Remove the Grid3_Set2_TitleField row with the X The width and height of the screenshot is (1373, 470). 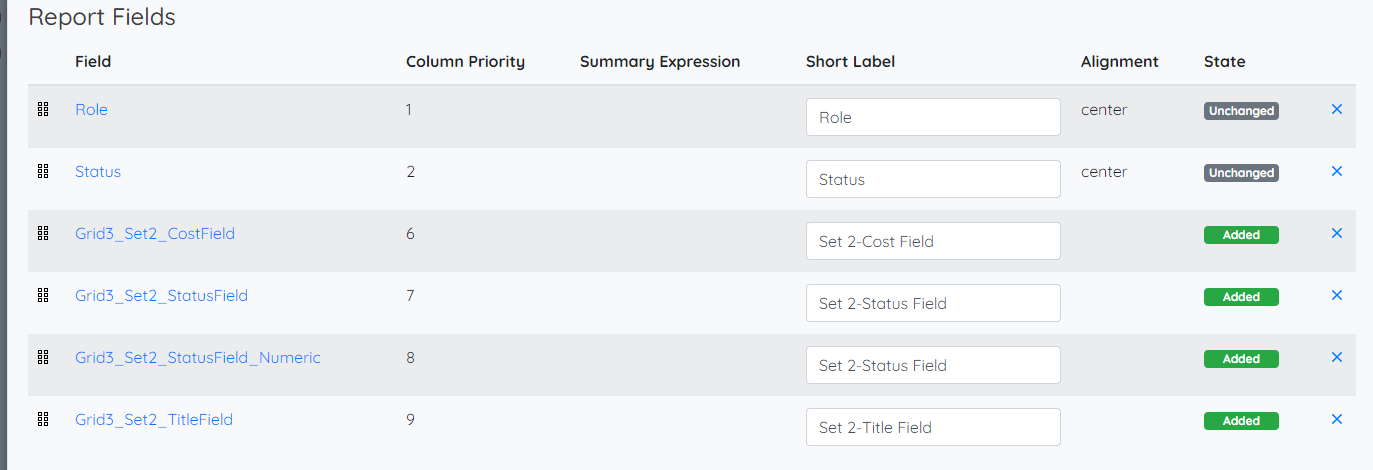click(1337, 419)
